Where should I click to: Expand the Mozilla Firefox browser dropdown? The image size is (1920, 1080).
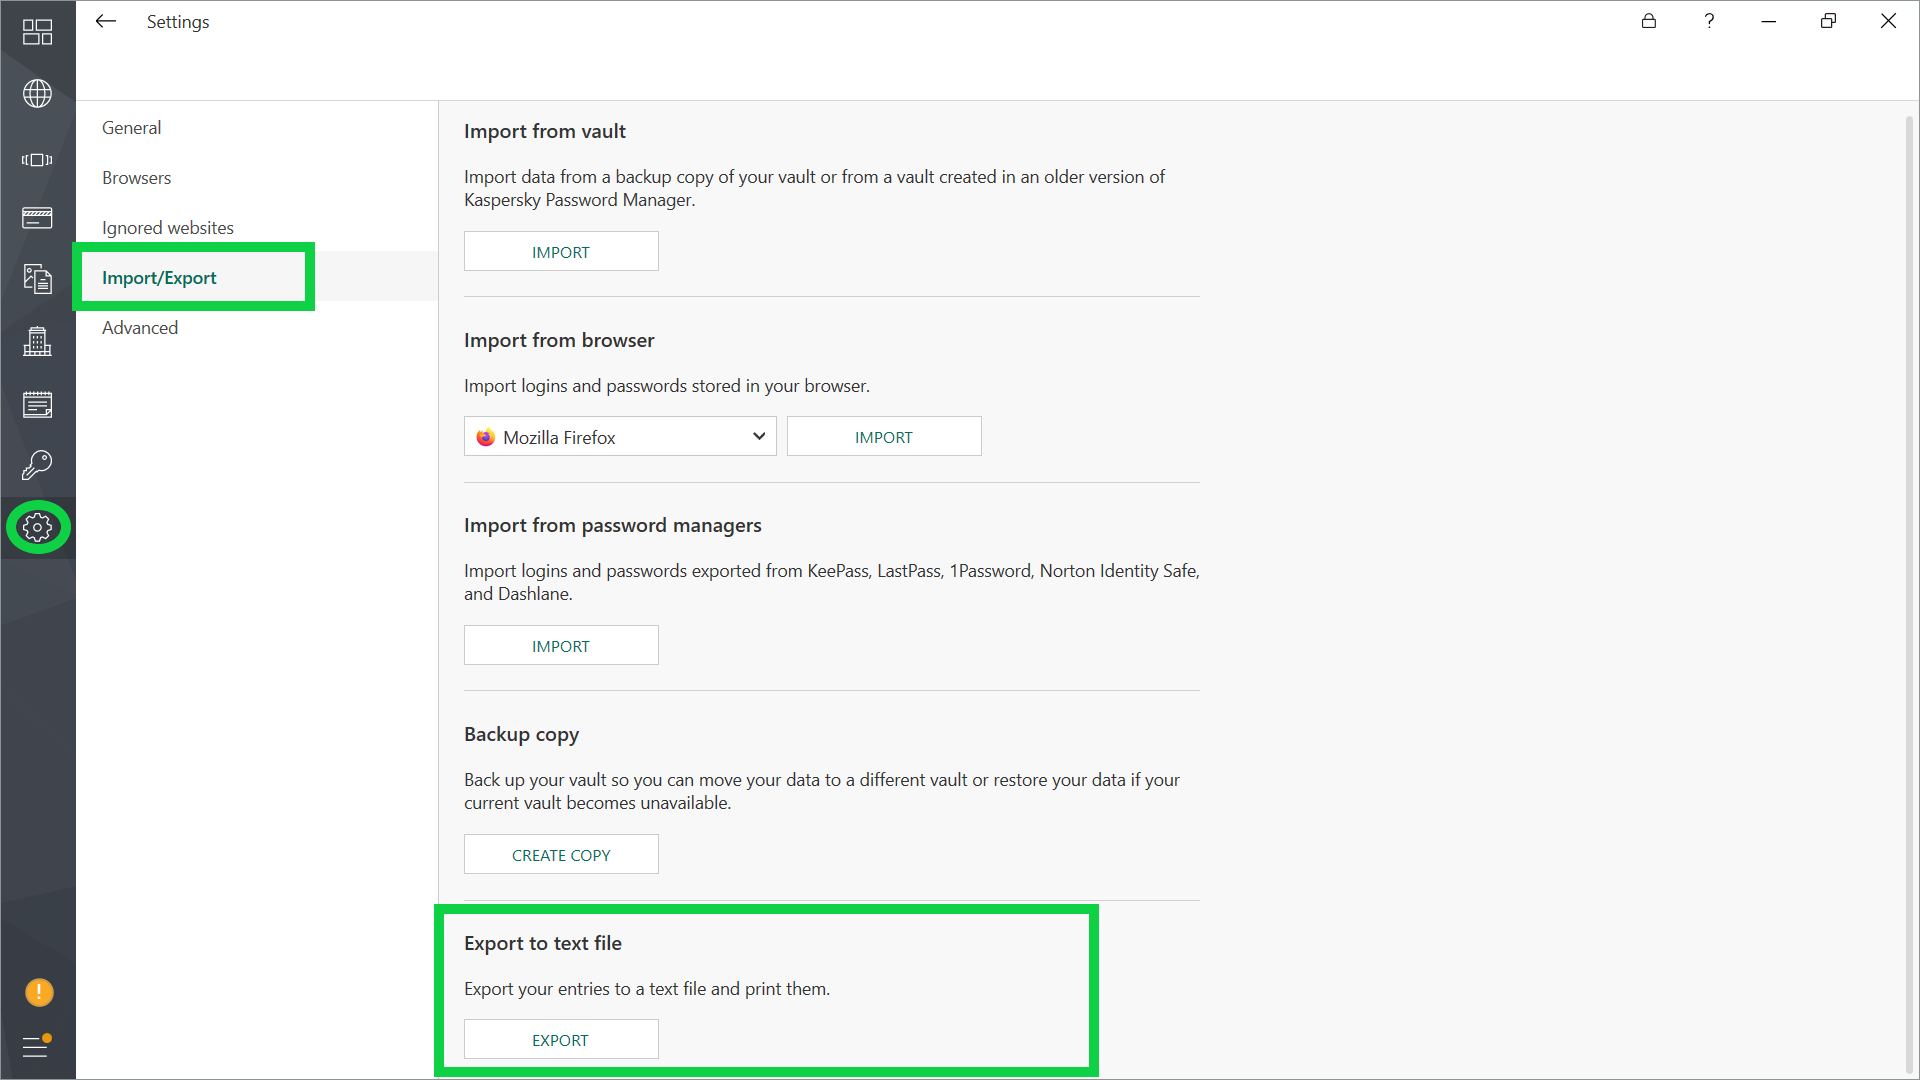[x=620, y=437]
